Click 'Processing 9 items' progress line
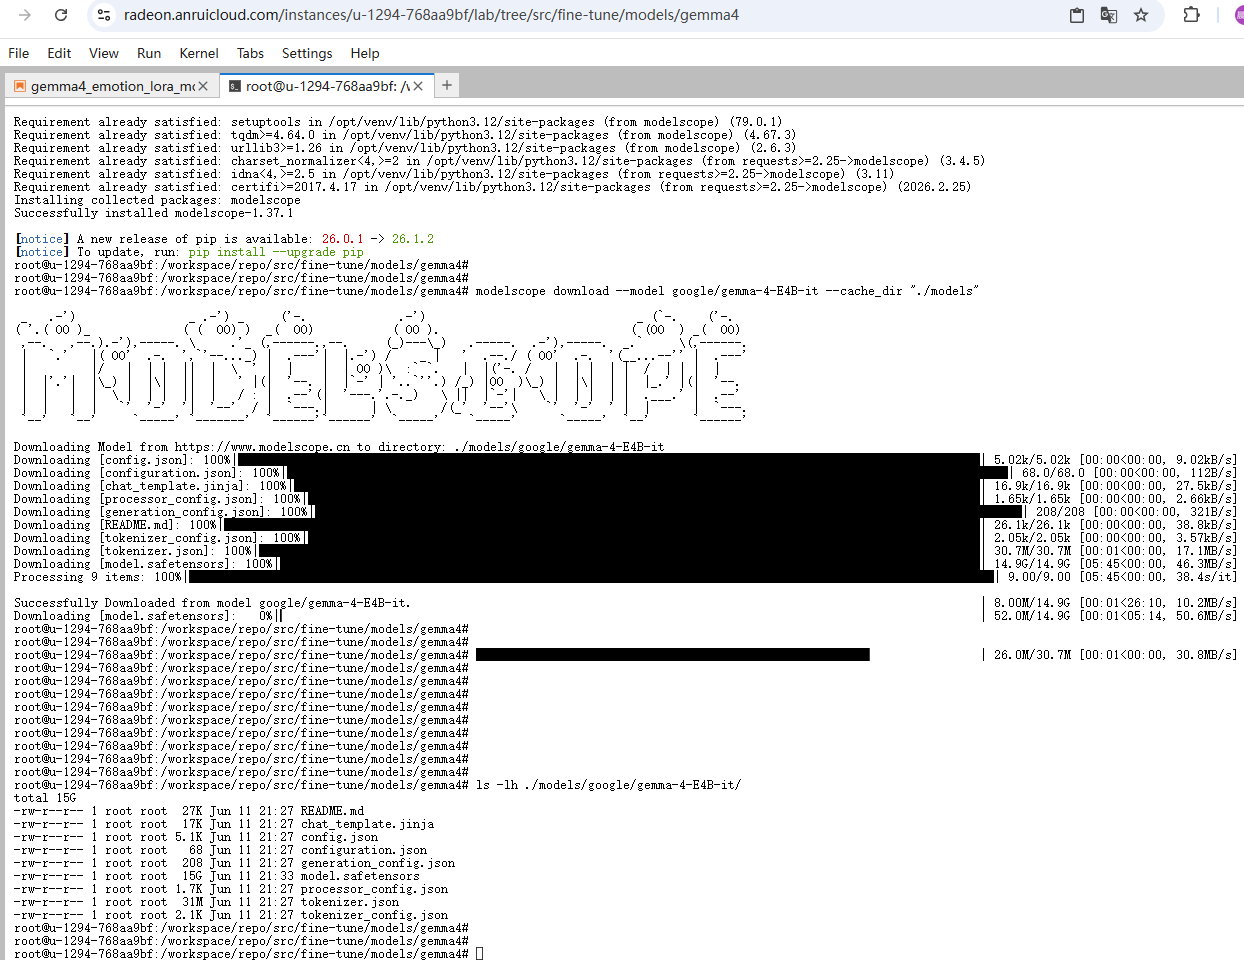The height and width of the screenshot is (960, 1244). (x=625, y=577)
